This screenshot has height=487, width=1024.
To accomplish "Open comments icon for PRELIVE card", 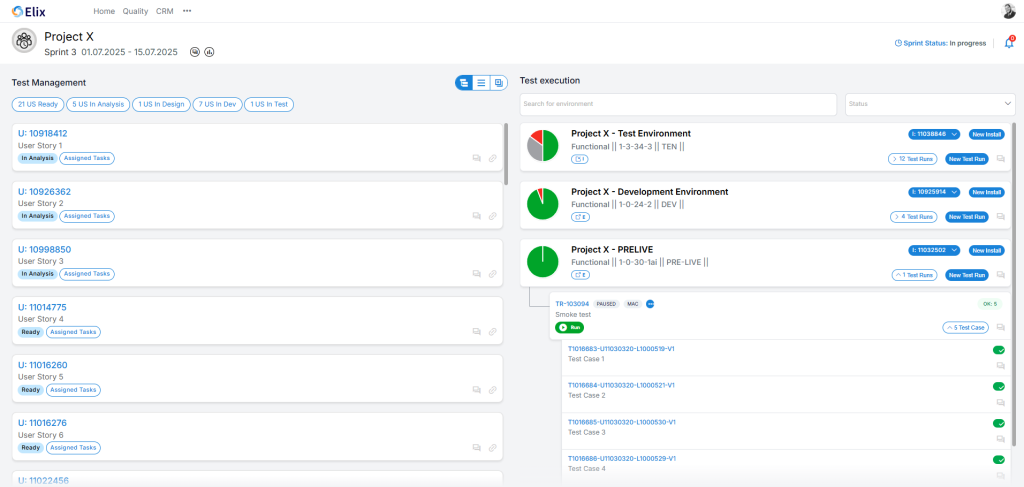I will (x=1001, y=275).
